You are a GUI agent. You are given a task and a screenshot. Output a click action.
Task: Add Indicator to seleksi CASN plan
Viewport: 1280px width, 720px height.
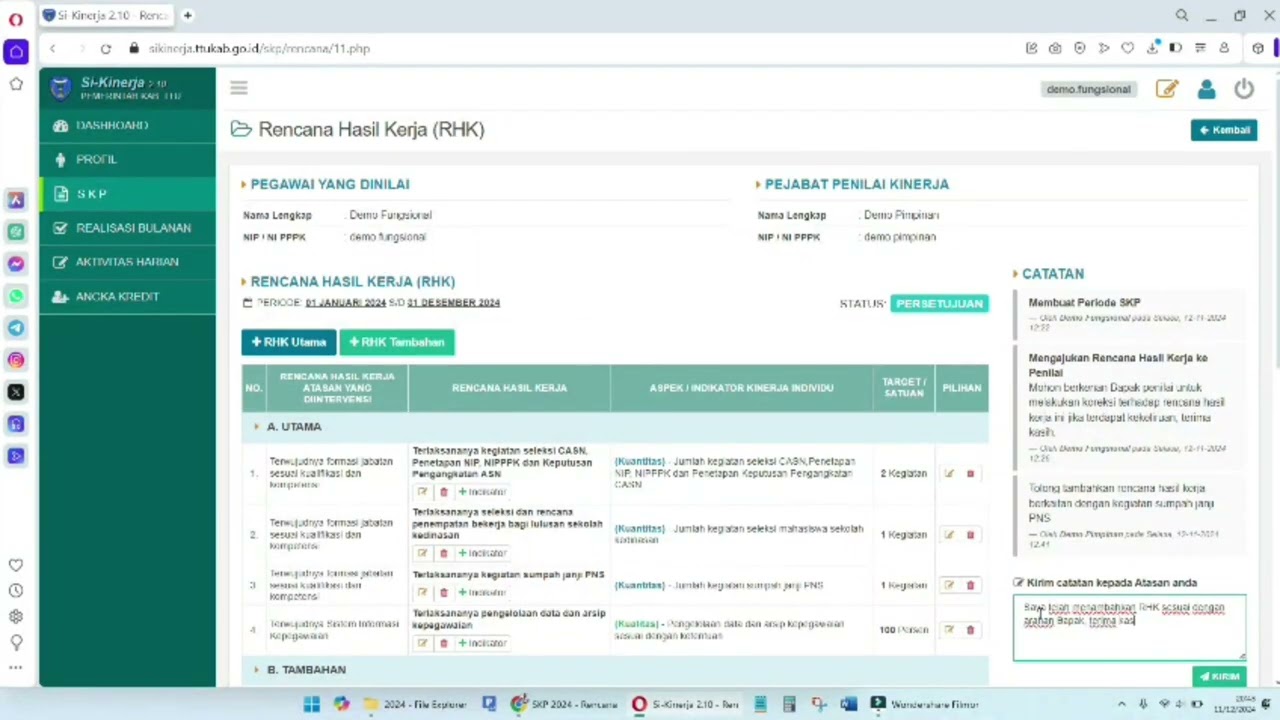[x=482, y=492]
